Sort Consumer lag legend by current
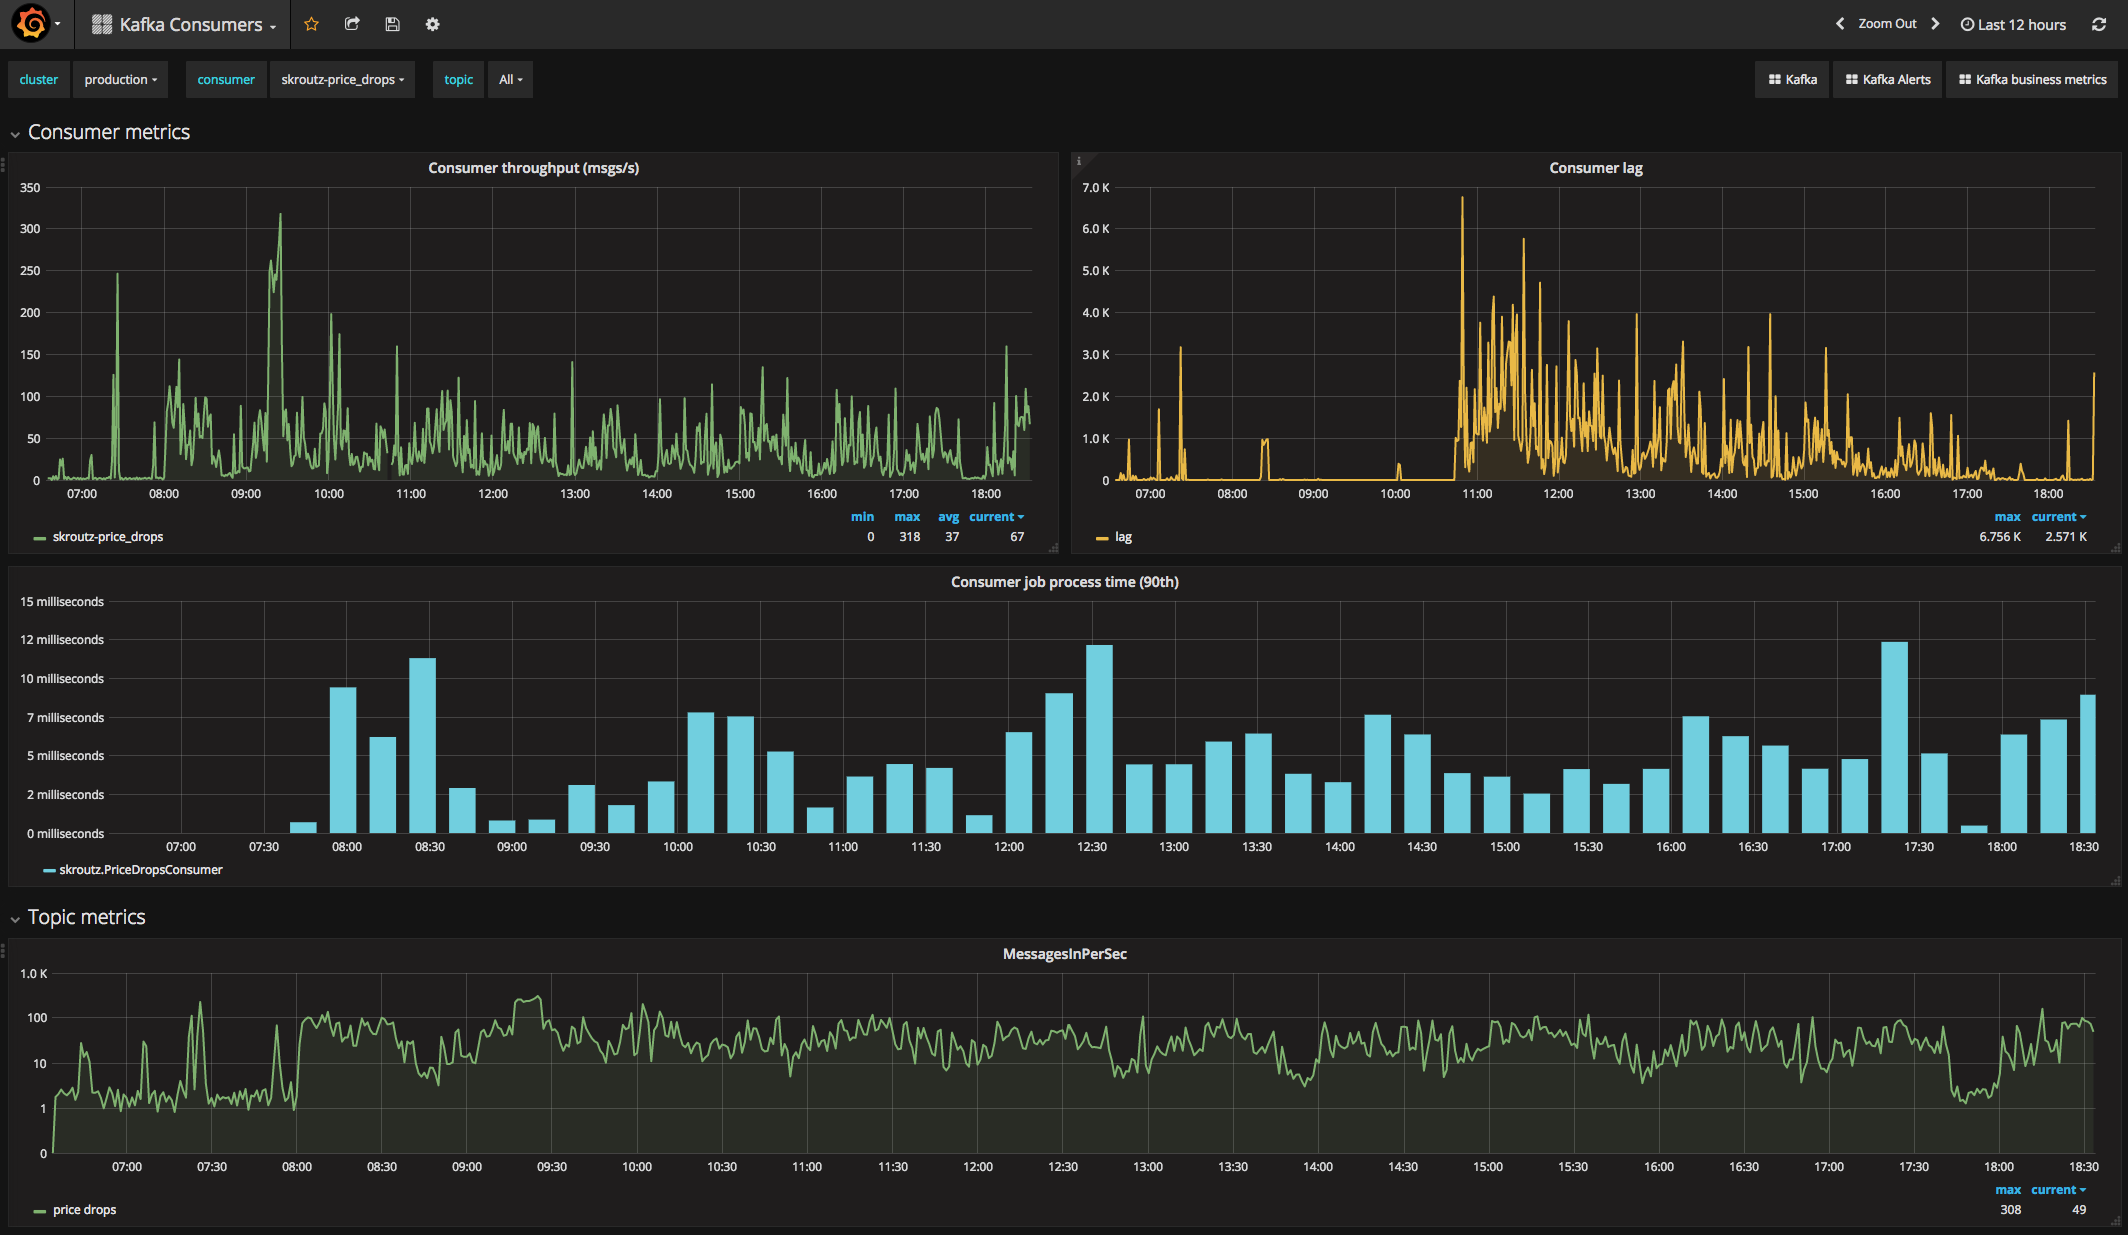Image resolution: width=2128 pixels, height=1235 pixels. [x=2059, y=517]
